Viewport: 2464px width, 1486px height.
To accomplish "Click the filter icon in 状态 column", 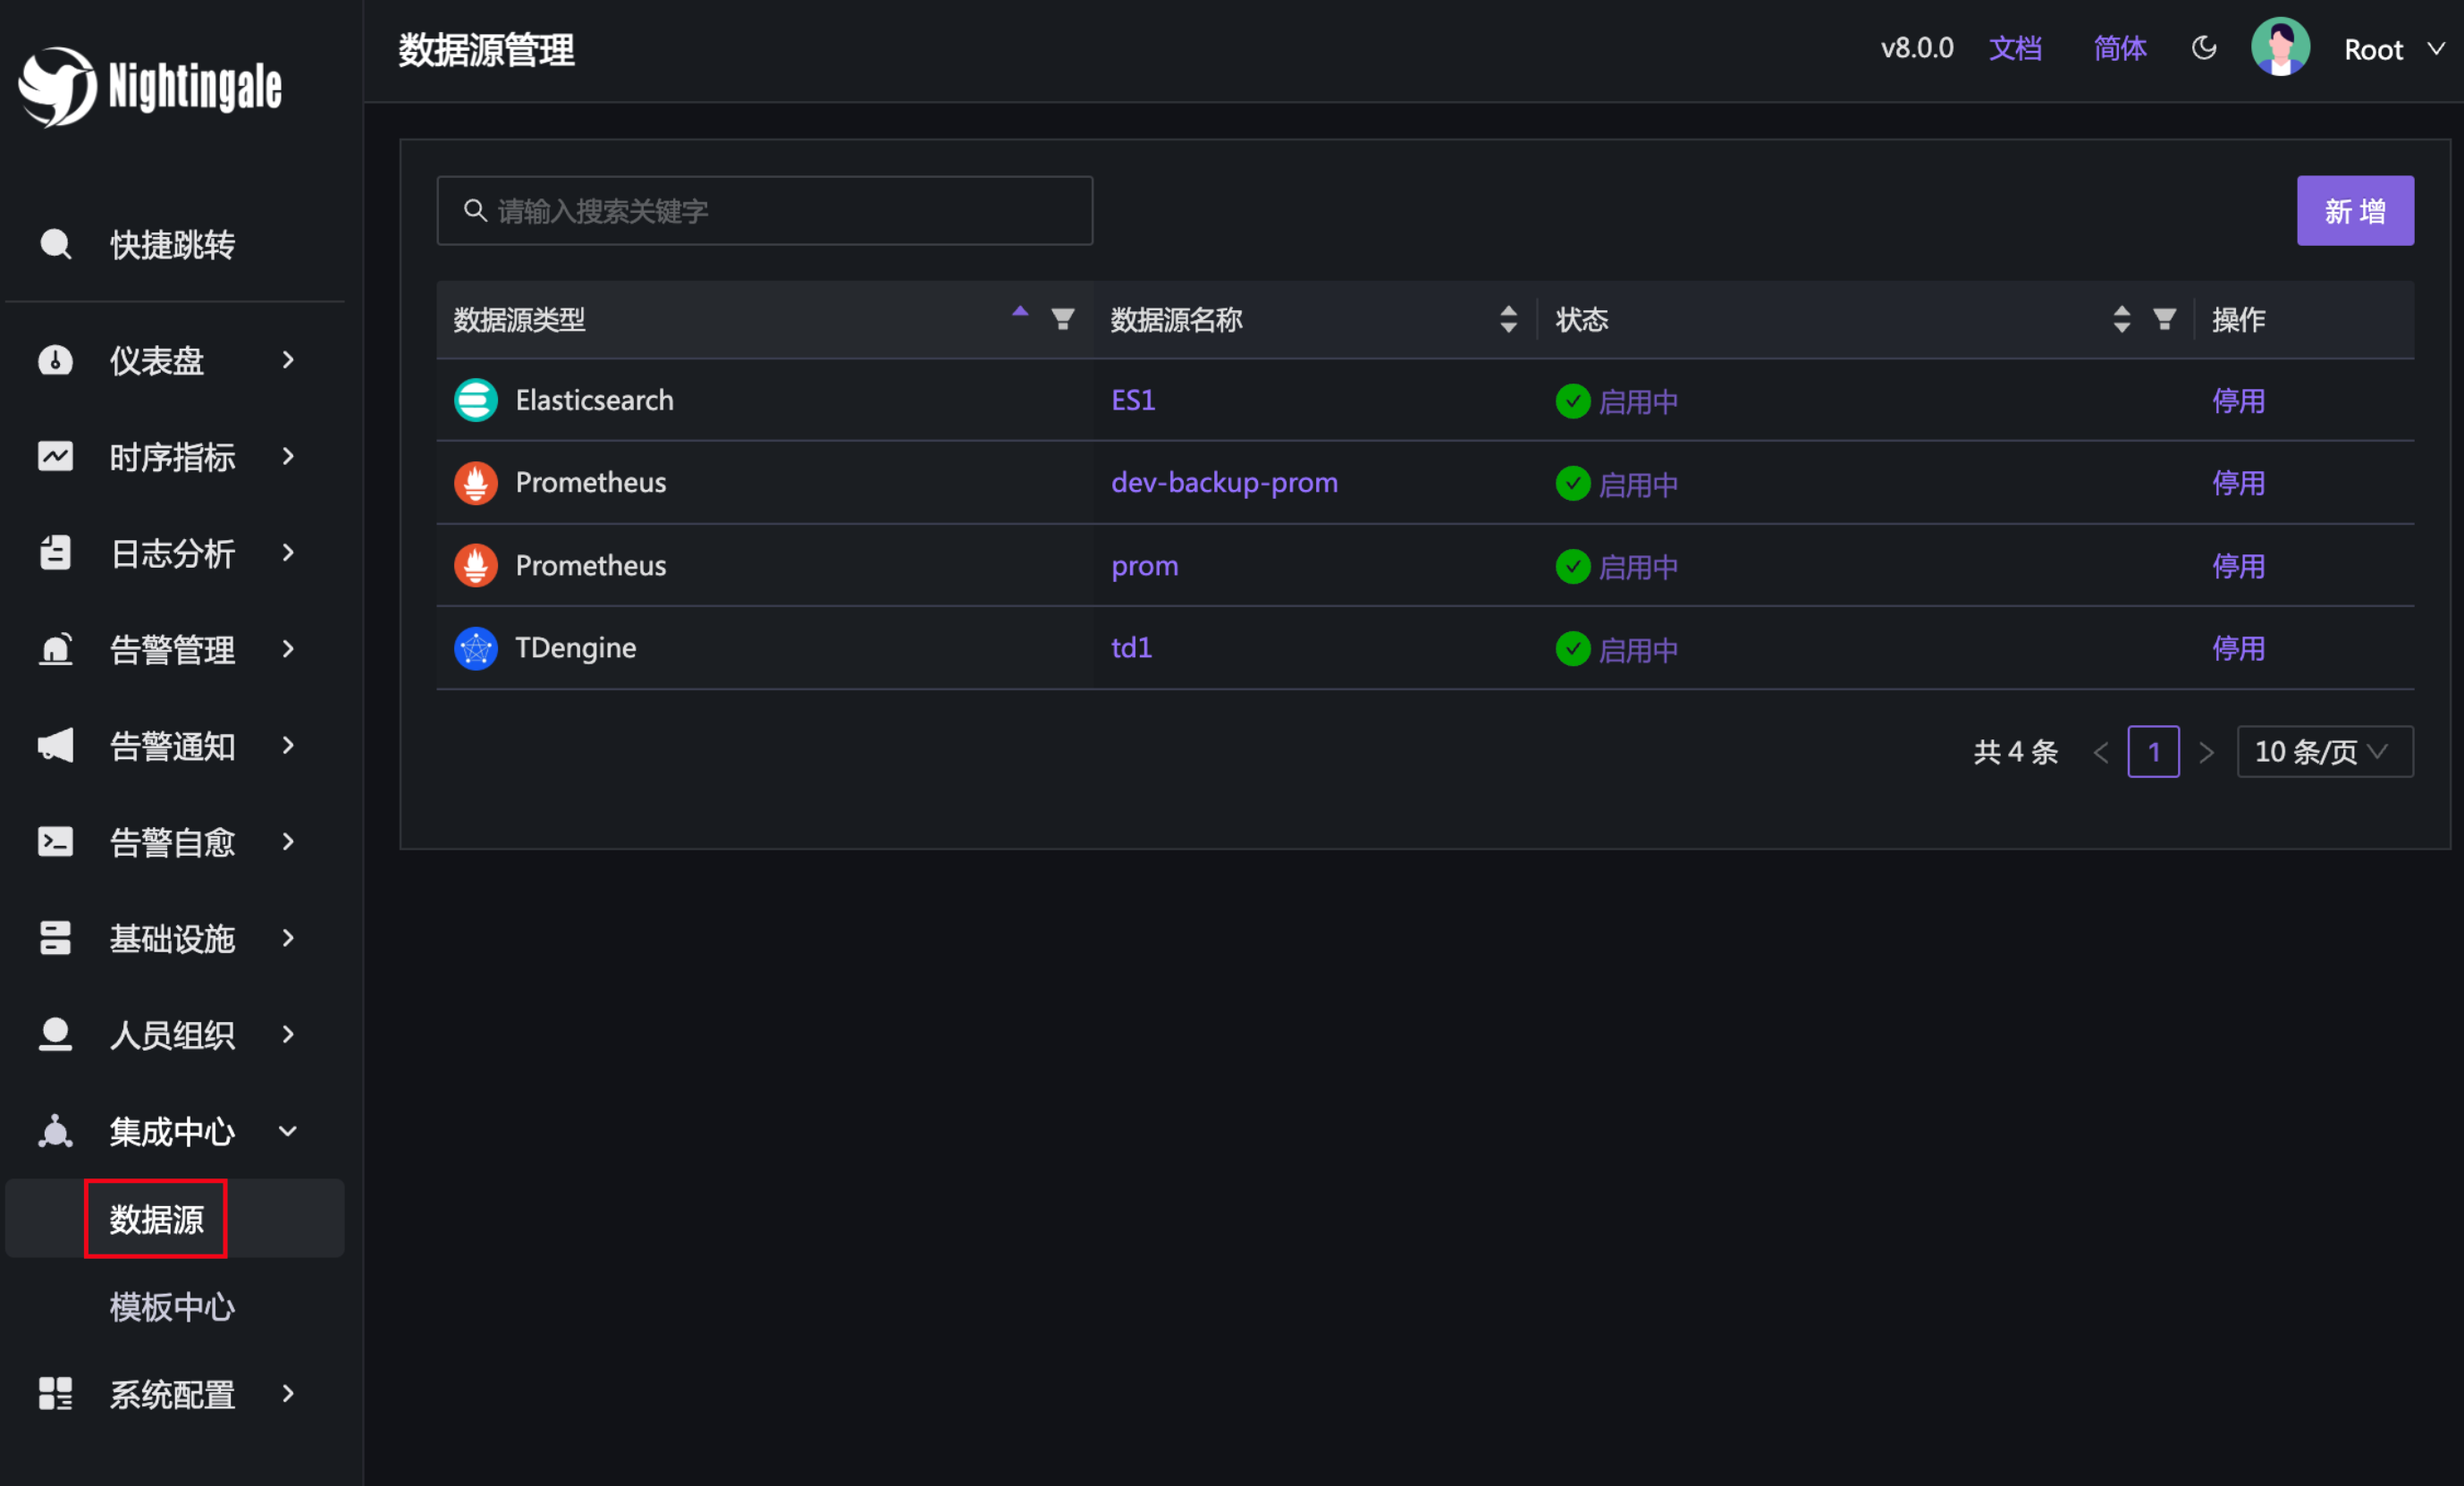I will [x=2164, y=319].
